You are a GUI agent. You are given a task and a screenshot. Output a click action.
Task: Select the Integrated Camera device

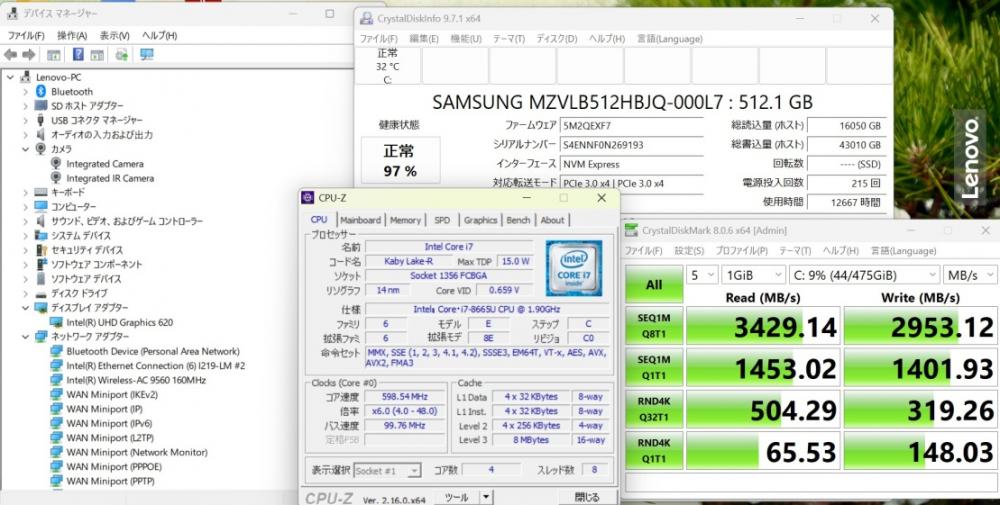point(104,164)
